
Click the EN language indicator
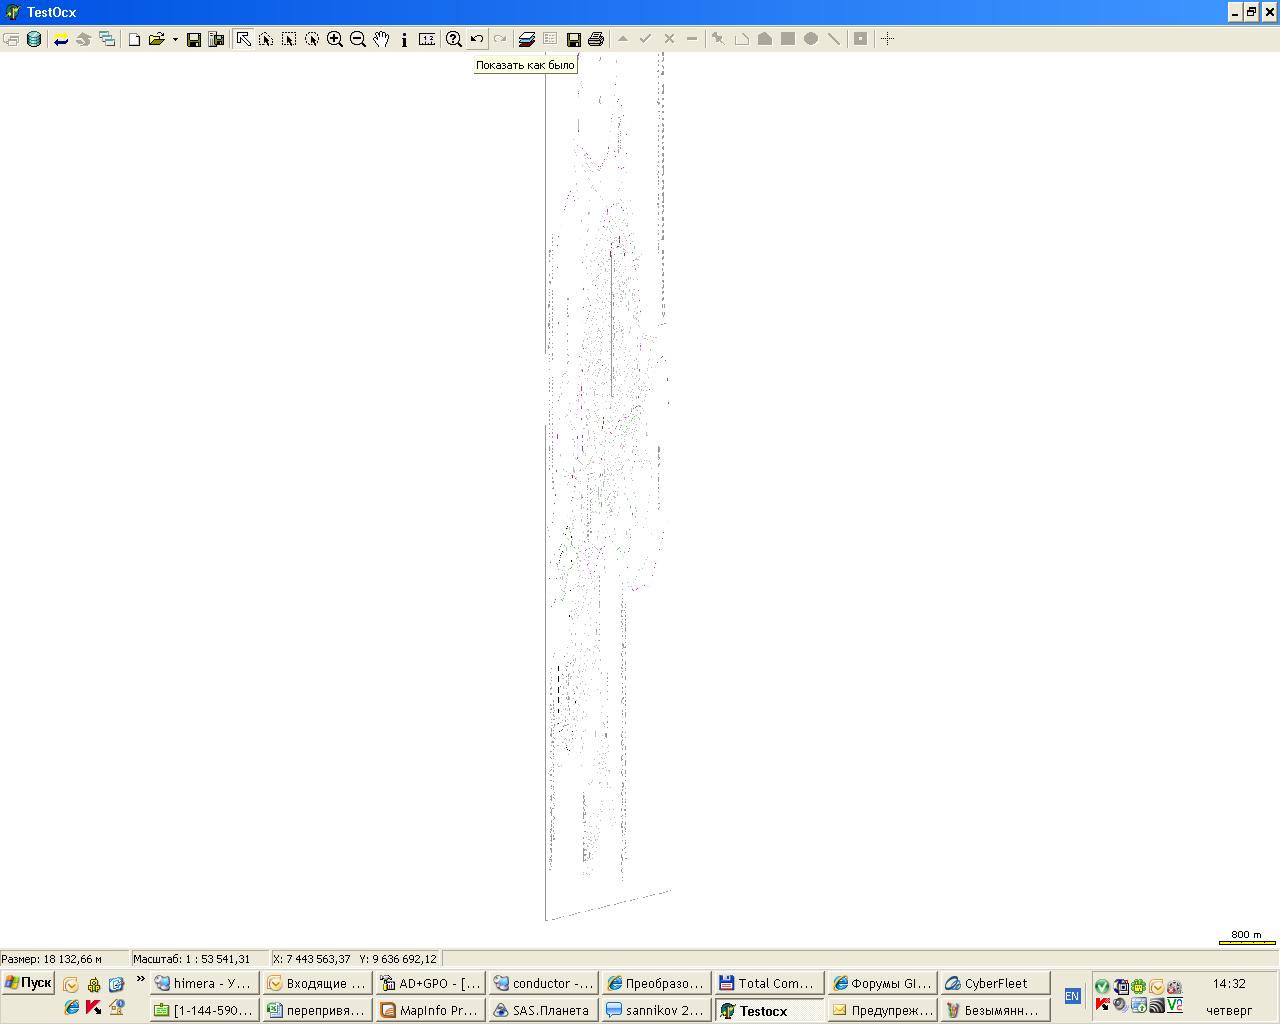click(x=1072, y=996)
